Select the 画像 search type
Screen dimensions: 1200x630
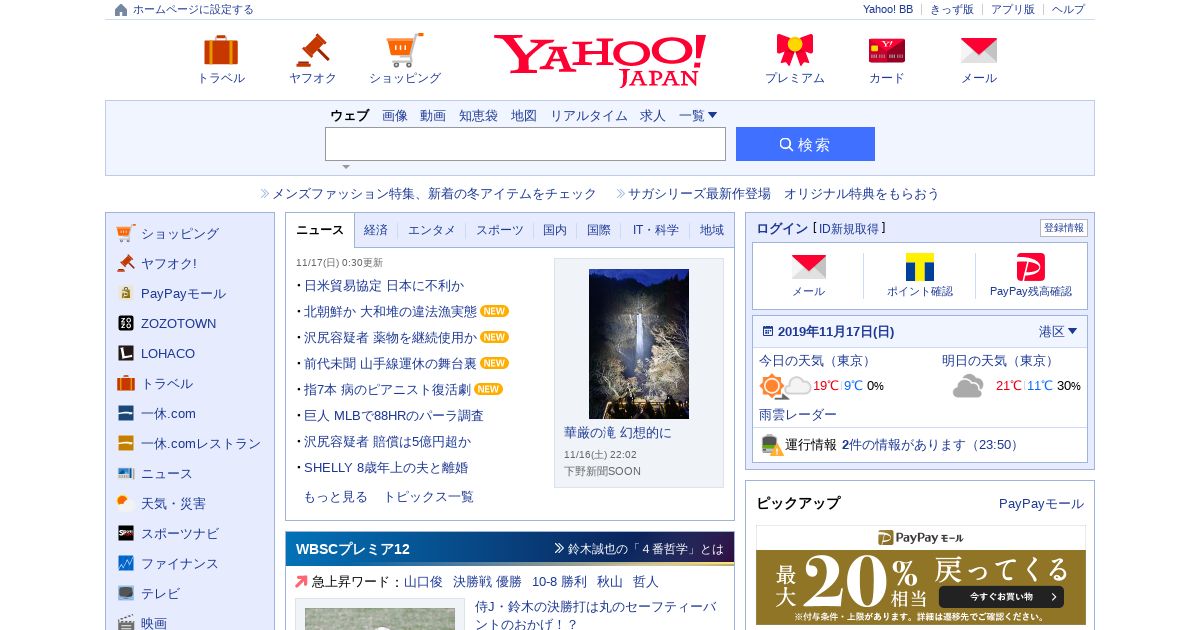395,116
